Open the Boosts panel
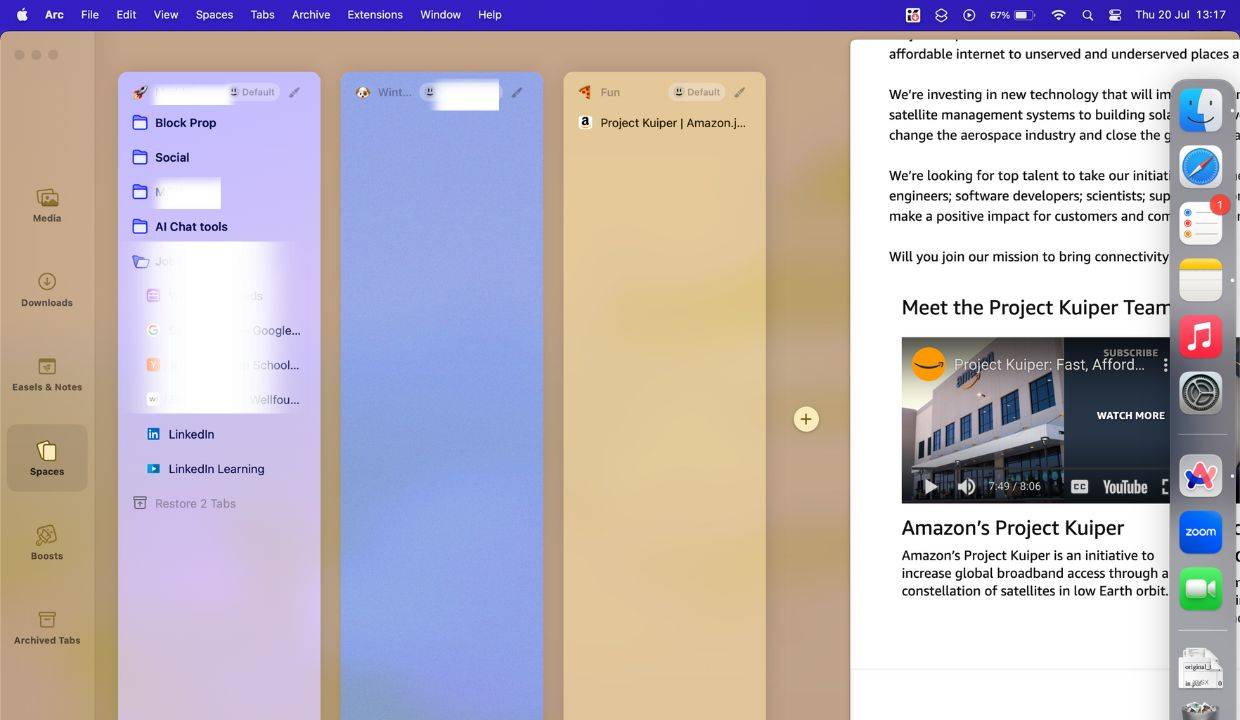The height and width of the screenshot is (720, 1240). pos(46,541)
